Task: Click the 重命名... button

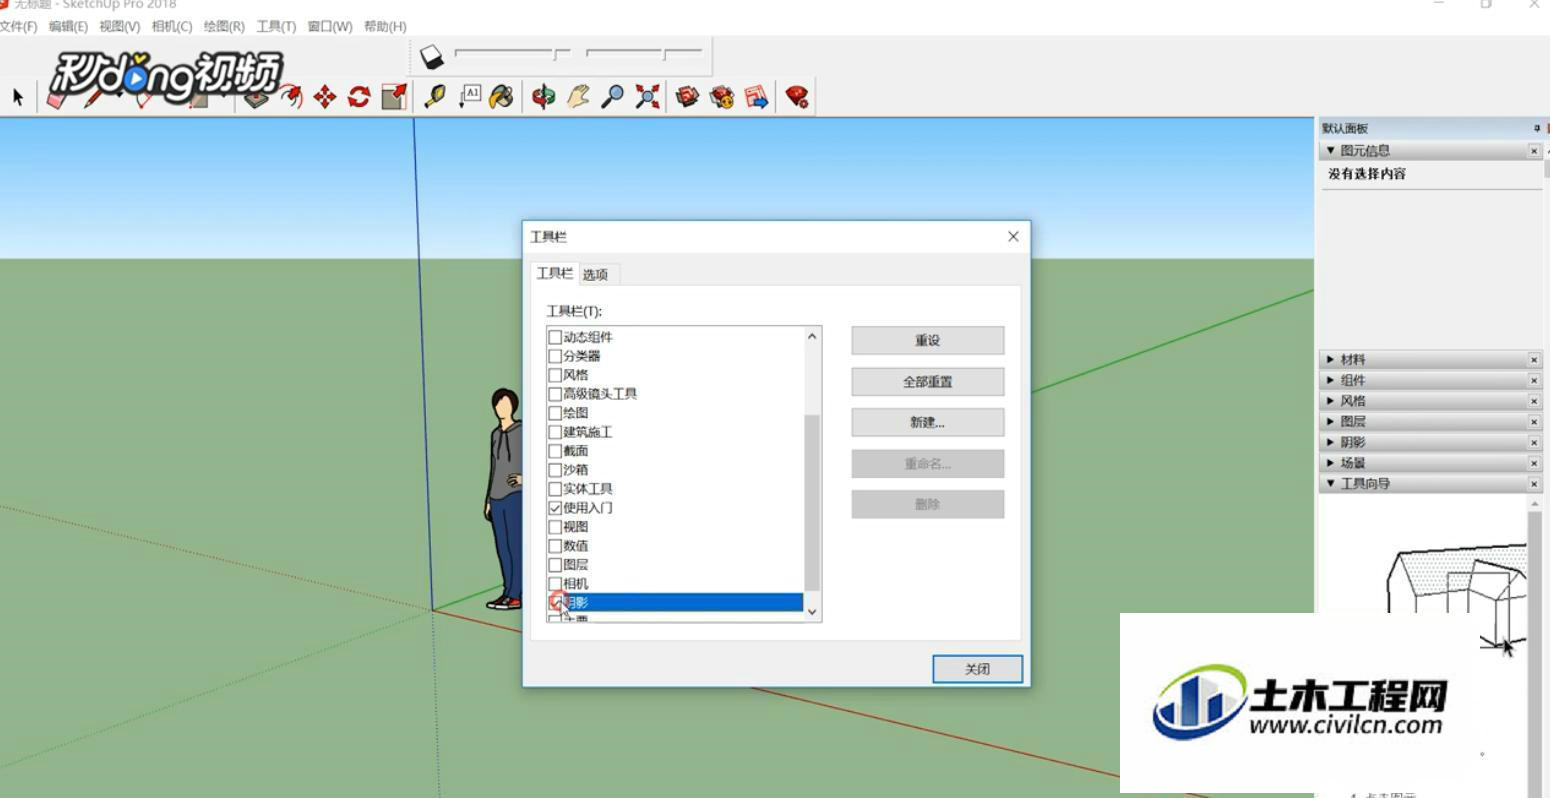Action: [928, 463]
